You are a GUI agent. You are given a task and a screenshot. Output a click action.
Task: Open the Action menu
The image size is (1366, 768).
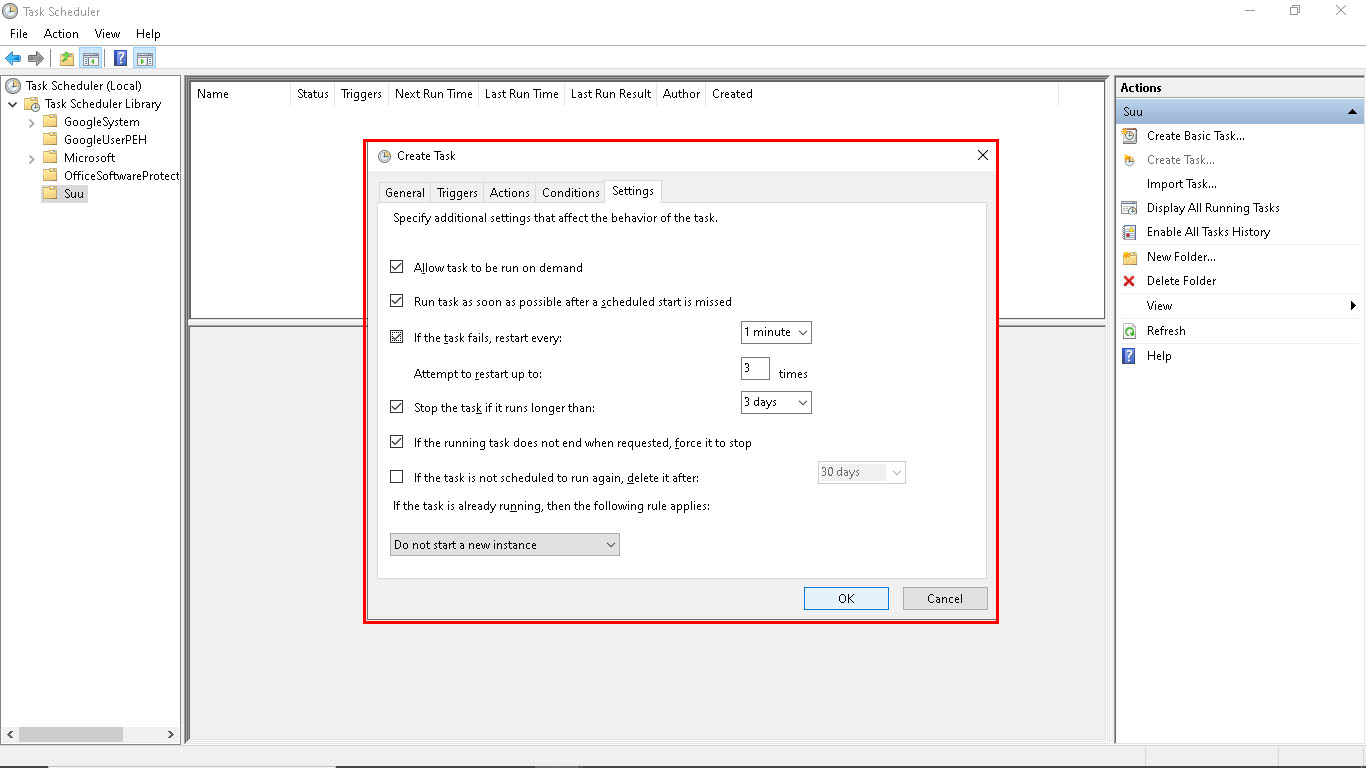[61, 33]
